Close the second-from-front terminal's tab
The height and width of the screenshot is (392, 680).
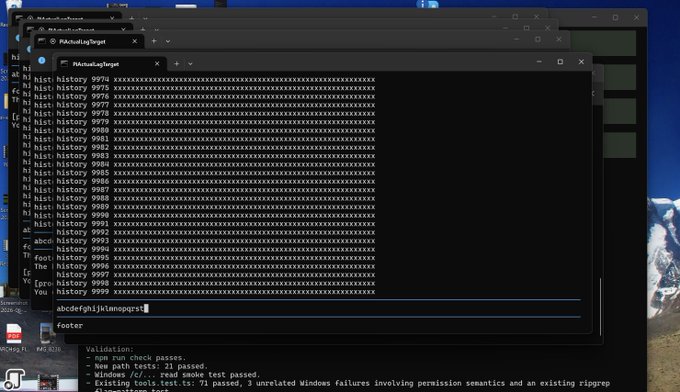point(134,41)
